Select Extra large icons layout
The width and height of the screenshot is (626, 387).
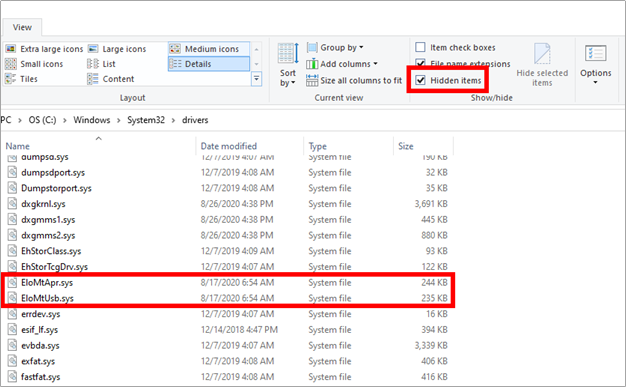[x=44, y=49]
